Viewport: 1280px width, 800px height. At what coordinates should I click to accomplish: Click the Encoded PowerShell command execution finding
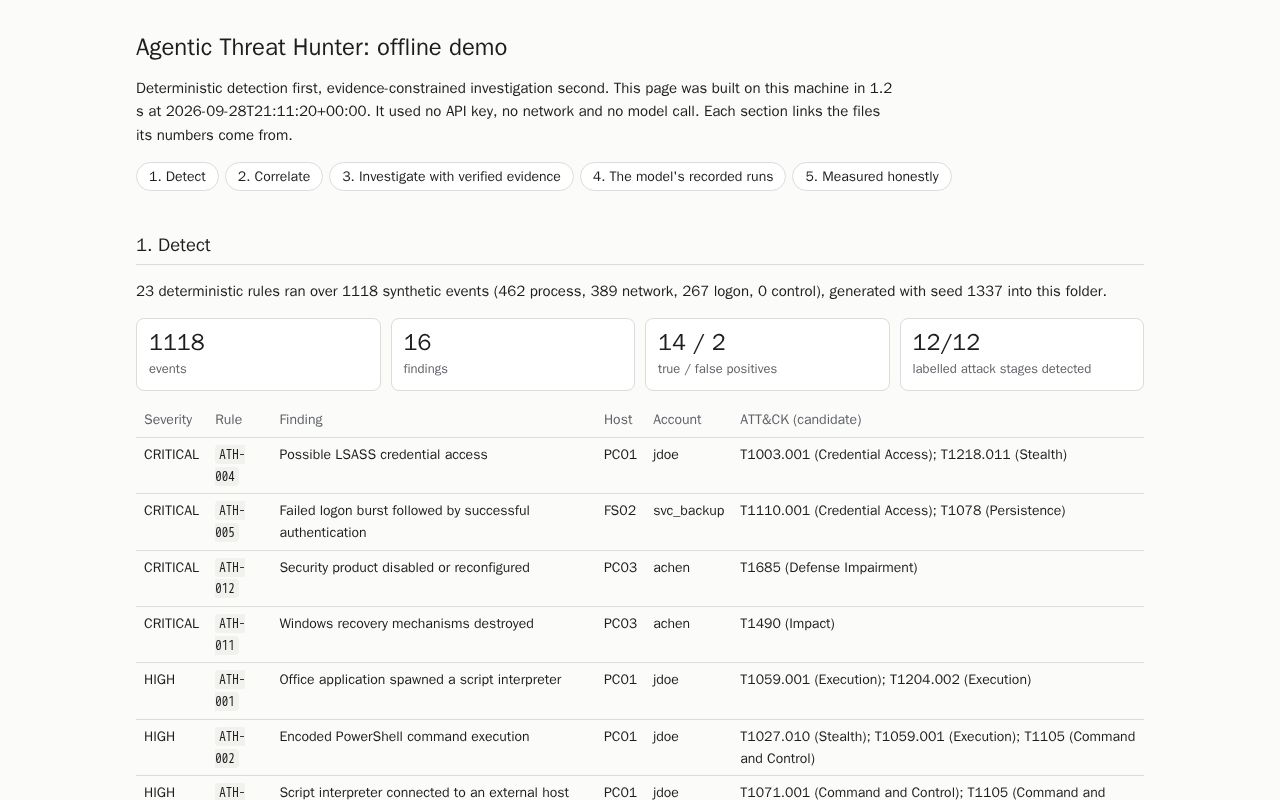click(x=404, y=736)
